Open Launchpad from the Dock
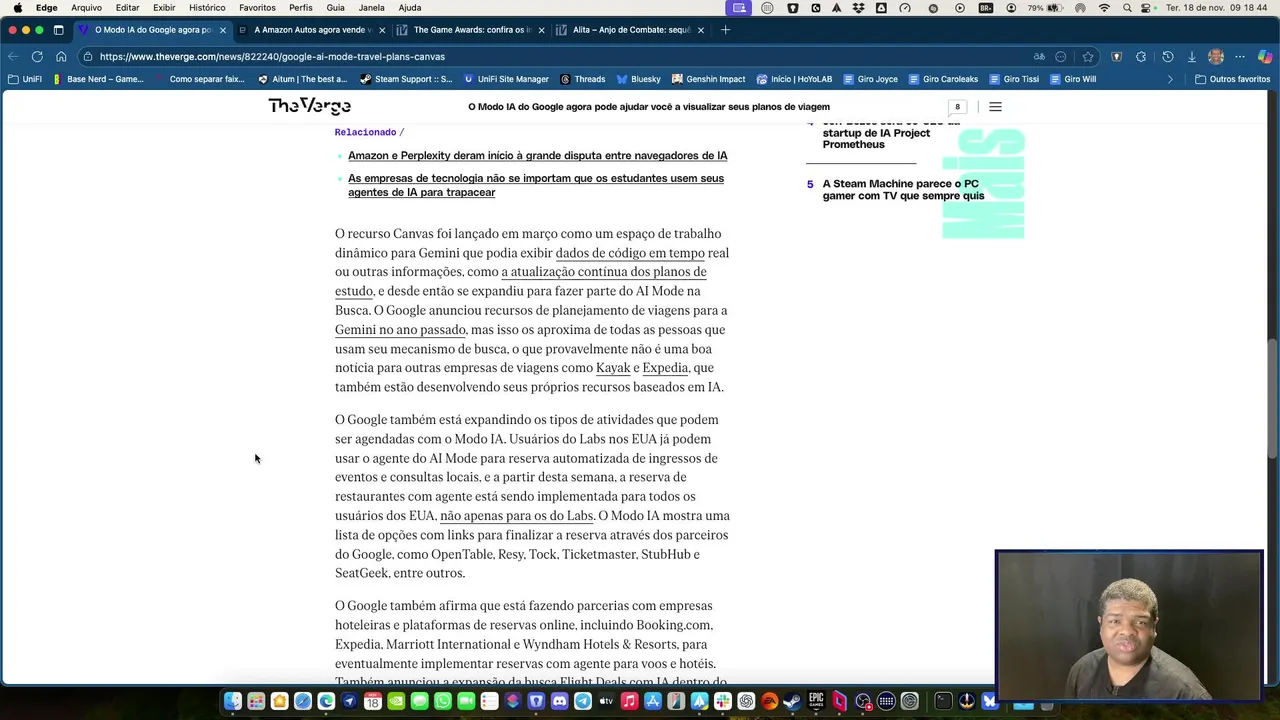Image resolution: width=1280 pixels, height=720 pixels. coord(257,701)
